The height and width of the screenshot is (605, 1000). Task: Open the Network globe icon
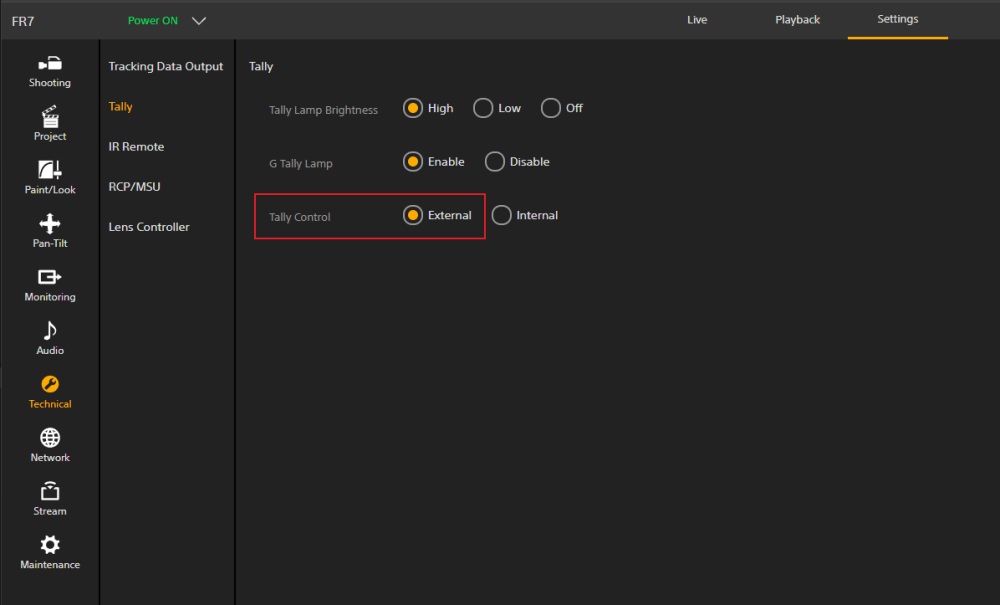coord(50,438)
